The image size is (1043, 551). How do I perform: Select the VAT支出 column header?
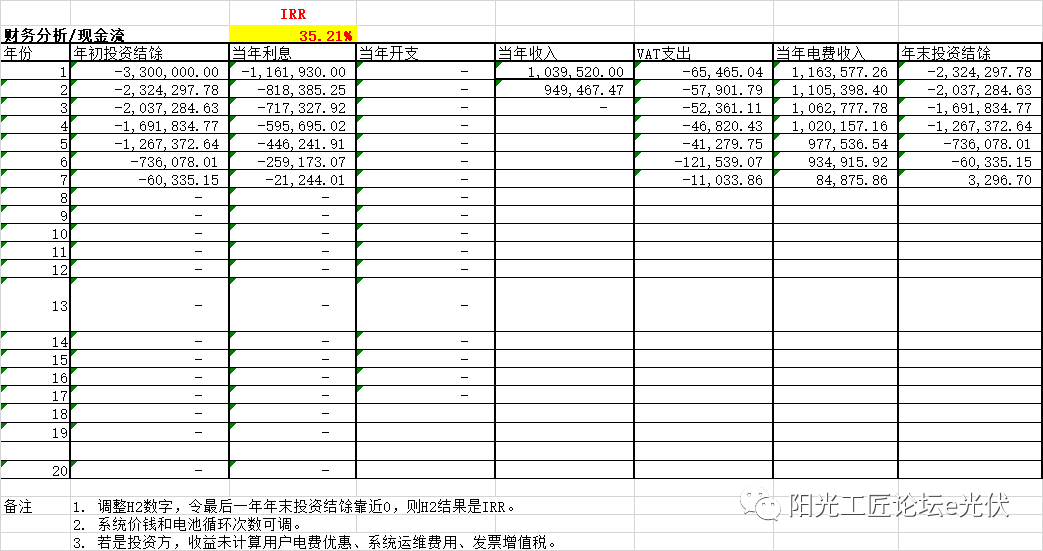703,53
